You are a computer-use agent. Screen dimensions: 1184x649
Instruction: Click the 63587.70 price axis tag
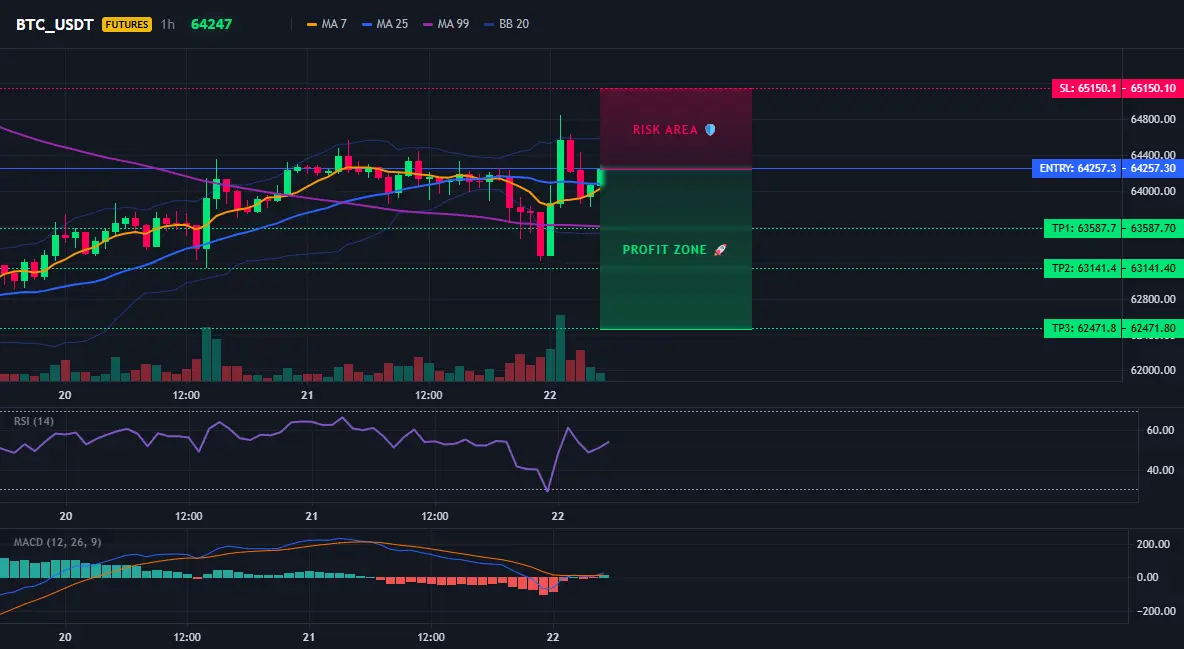pos(1153,228)
